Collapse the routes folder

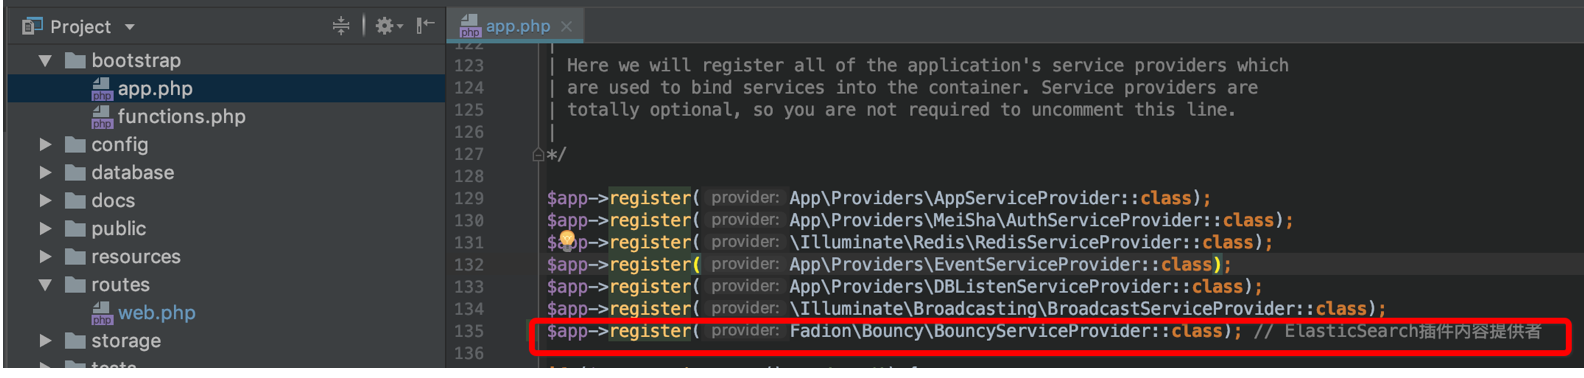point(45,285)
